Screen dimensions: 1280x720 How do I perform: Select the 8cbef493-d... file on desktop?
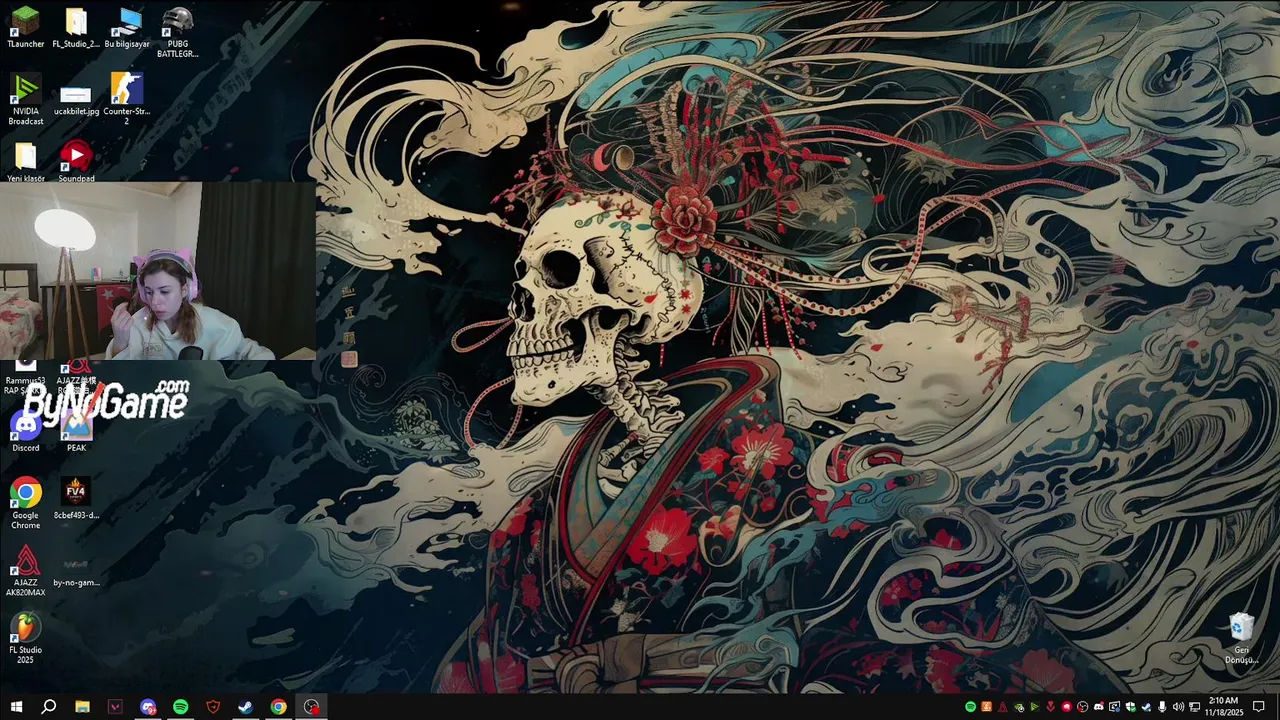coord(76,498)
